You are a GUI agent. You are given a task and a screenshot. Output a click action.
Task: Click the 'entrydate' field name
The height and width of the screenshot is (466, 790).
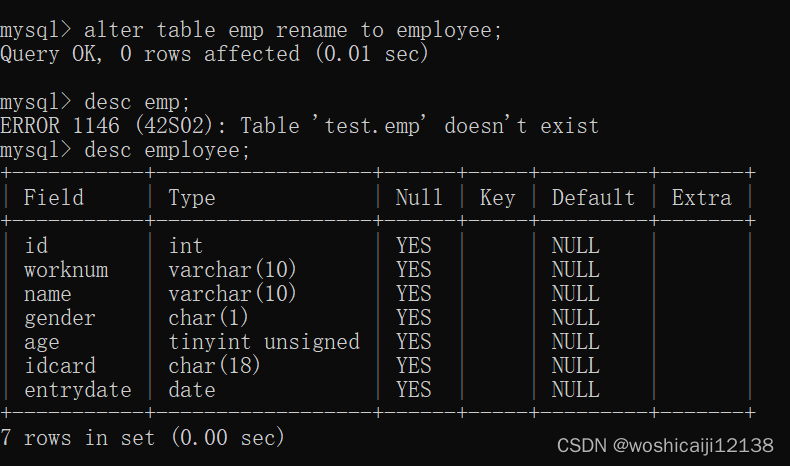(x=78, y=390)
